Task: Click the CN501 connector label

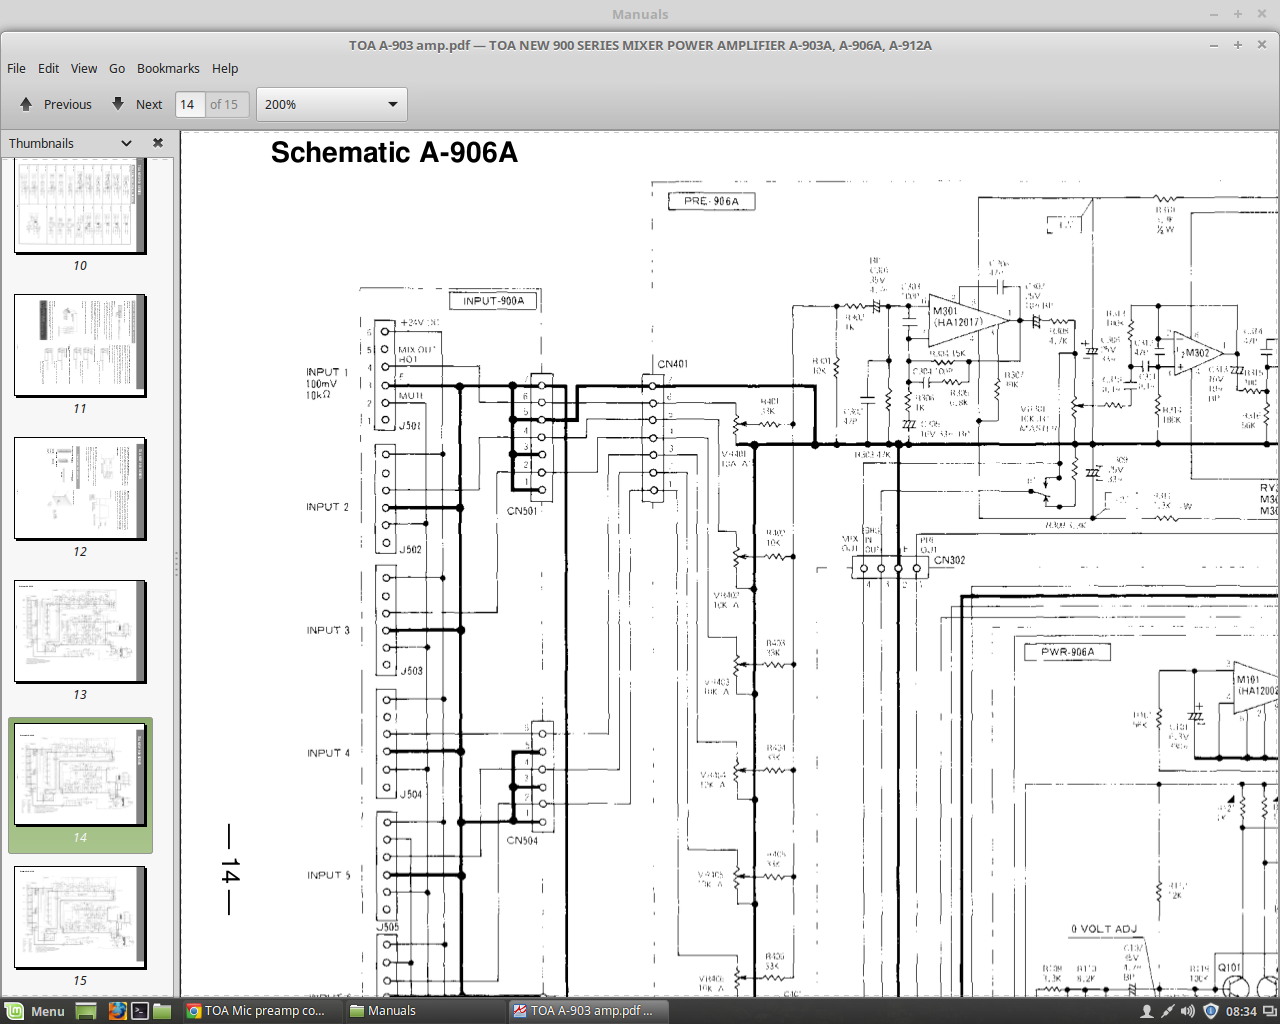Action: 522,511
